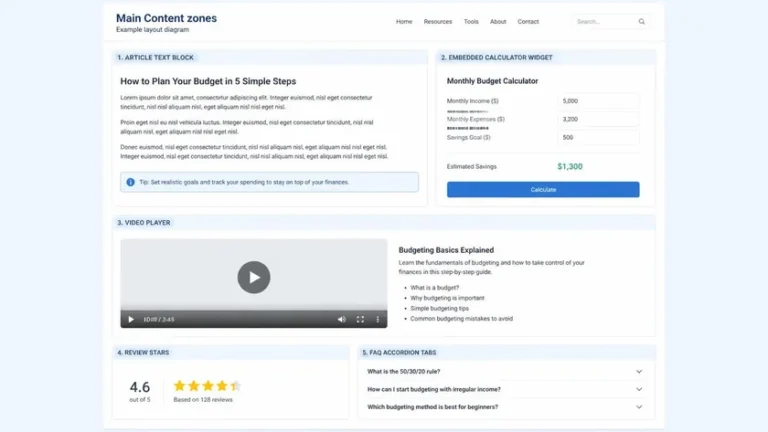Click the '$1,300' estimated savings value
768x432 pixels.
(570, 167)
